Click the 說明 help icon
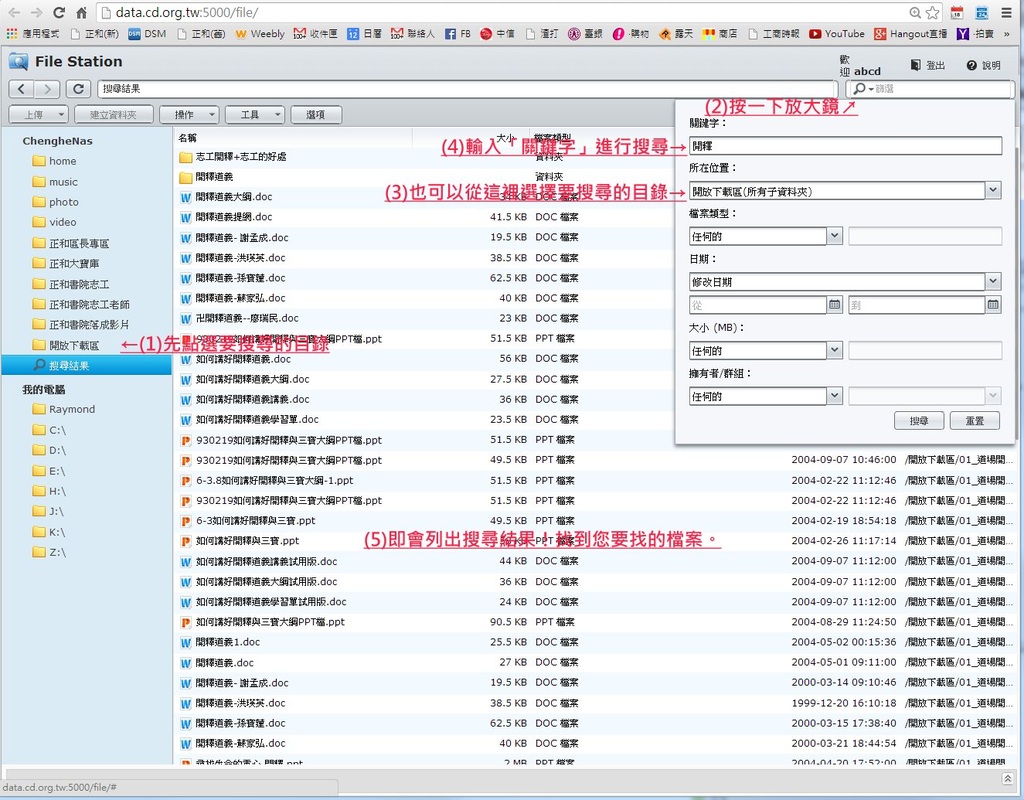The image size is (1024, 800). click(x=971, y=66)
